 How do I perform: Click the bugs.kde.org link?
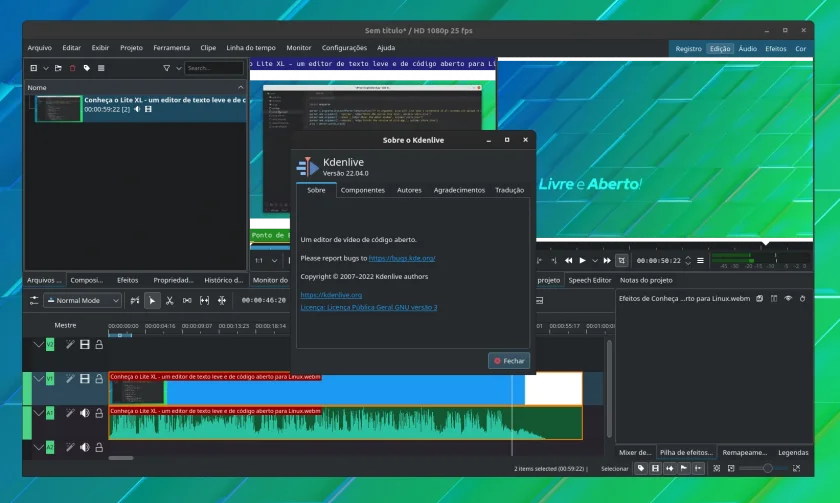pos(402,258)
